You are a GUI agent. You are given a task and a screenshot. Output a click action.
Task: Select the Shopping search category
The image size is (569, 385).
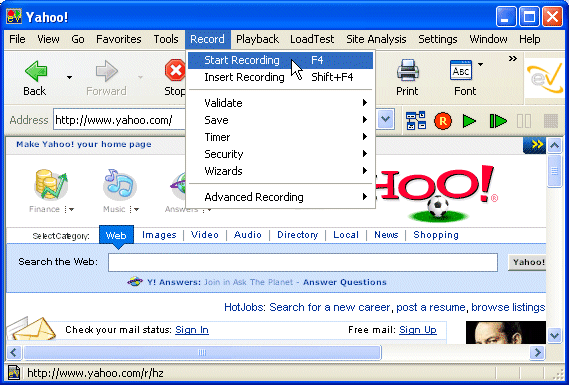(436, 235)
